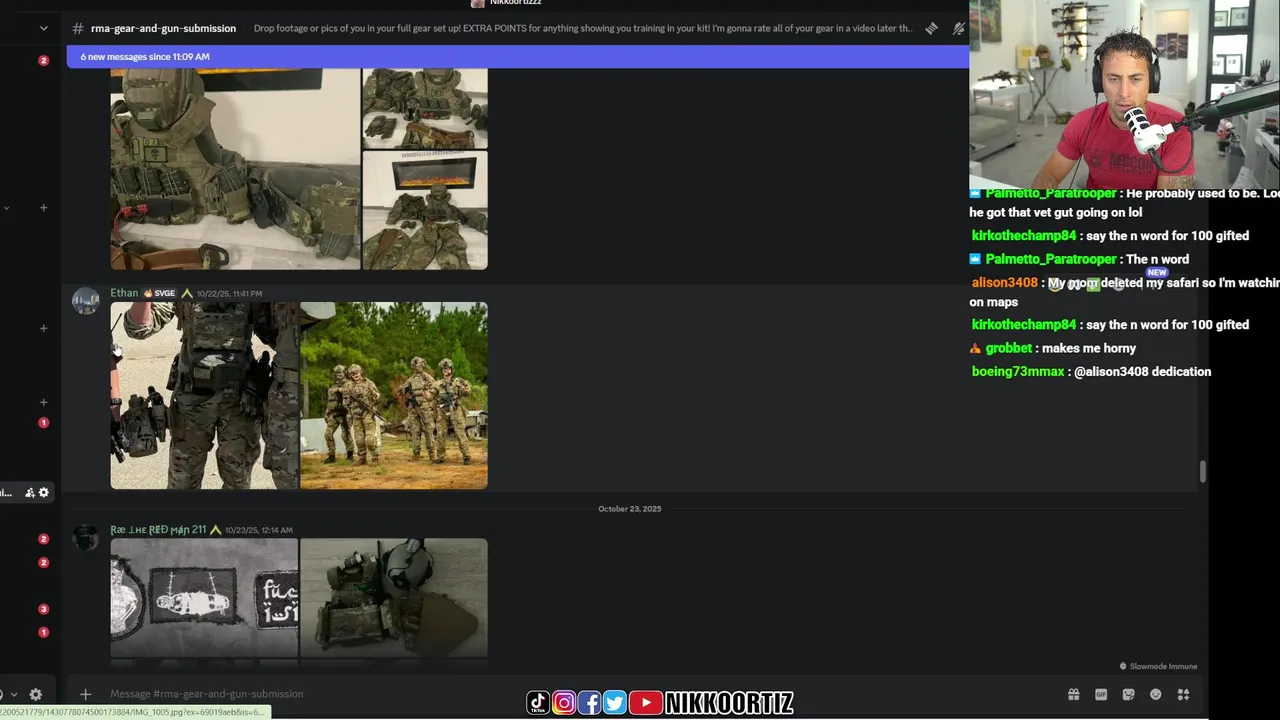Open the sticker picker
The image size is (1280, 720).
click(1128, 694)
